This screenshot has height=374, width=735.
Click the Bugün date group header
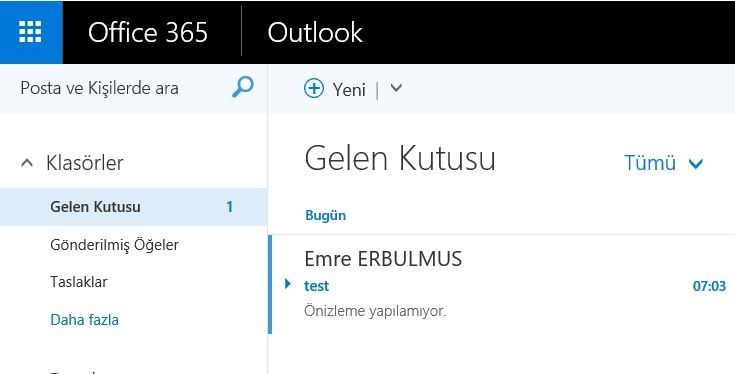pyautogui.click(x=325, y=216)
